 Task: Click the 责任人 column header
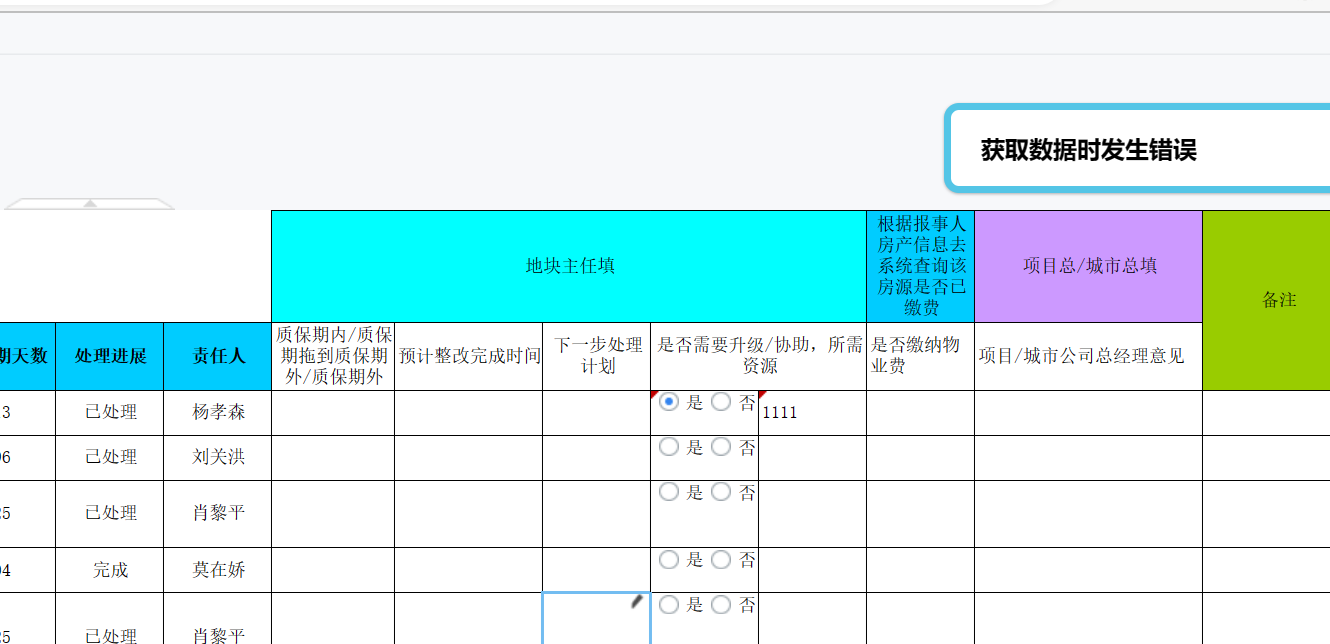(x=218, y=356)
